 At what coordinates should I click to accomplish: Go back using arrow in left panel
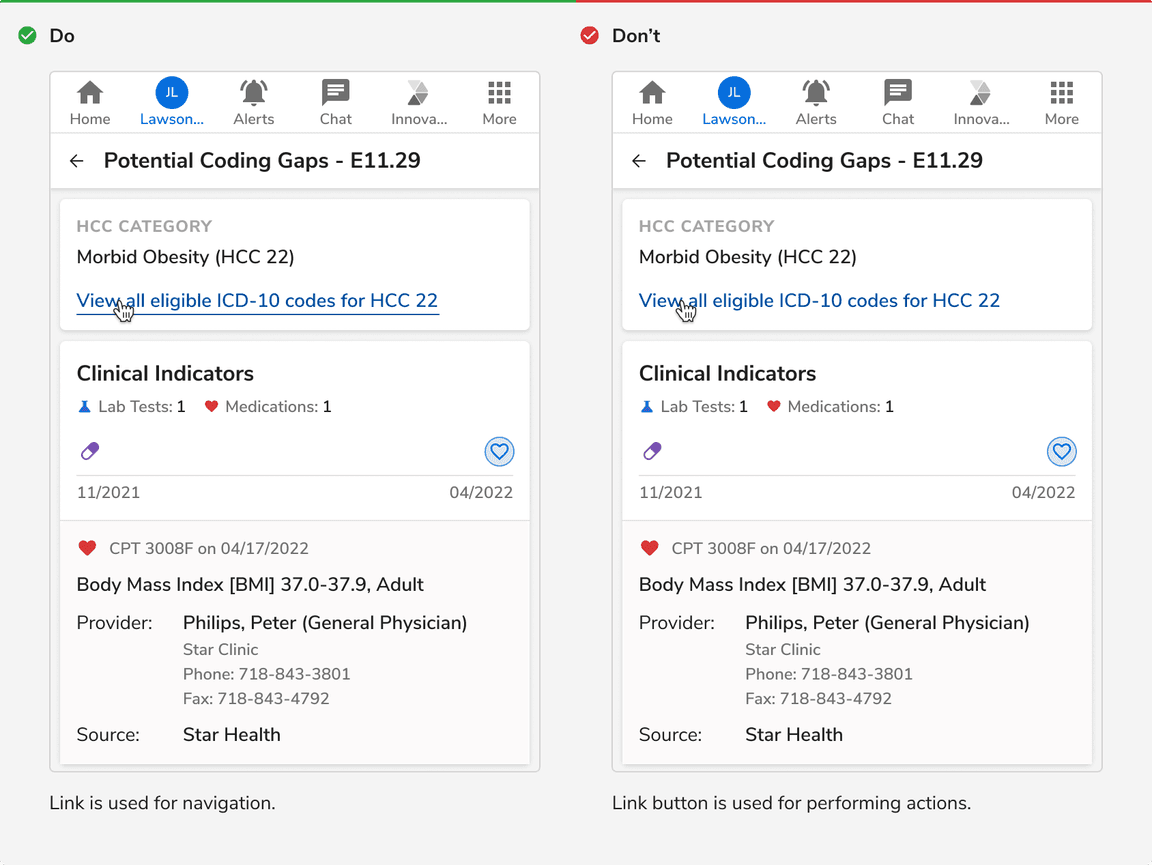[76, 161]
